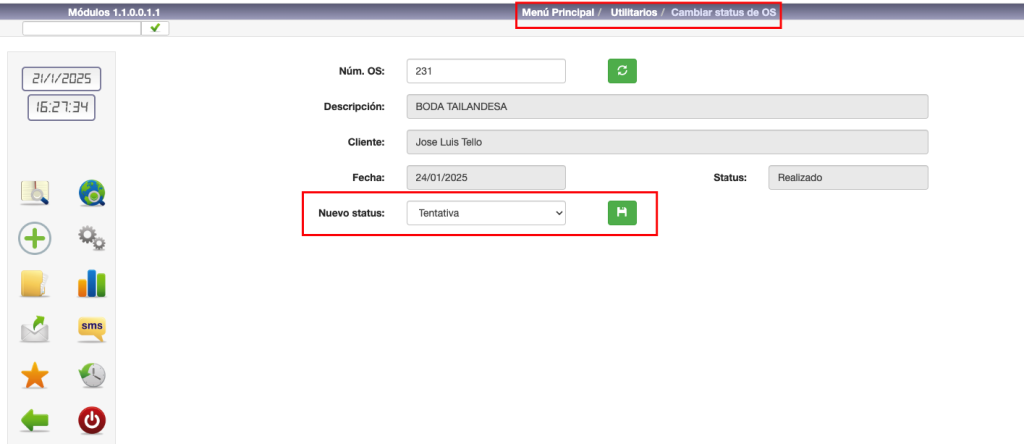Go to Menú Principal in breadcrumb
1024x444 pixels.
[558, 12]
